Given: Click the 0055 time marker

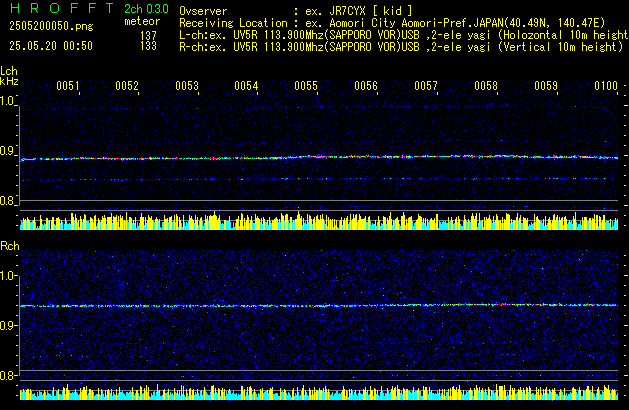Looking at the screenshot, I should [306, 85].
